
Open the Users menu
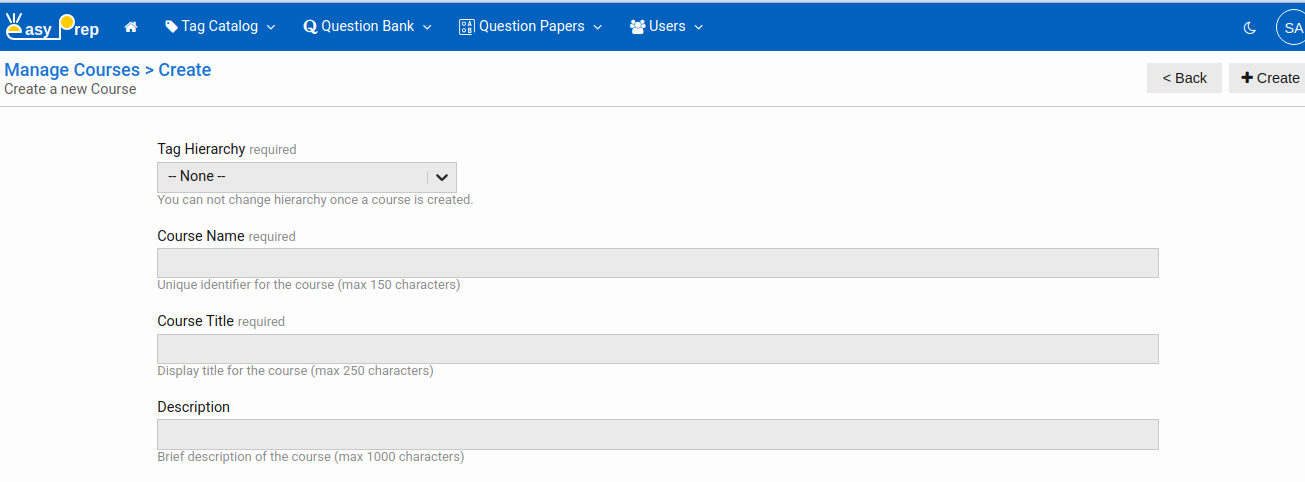667,27
